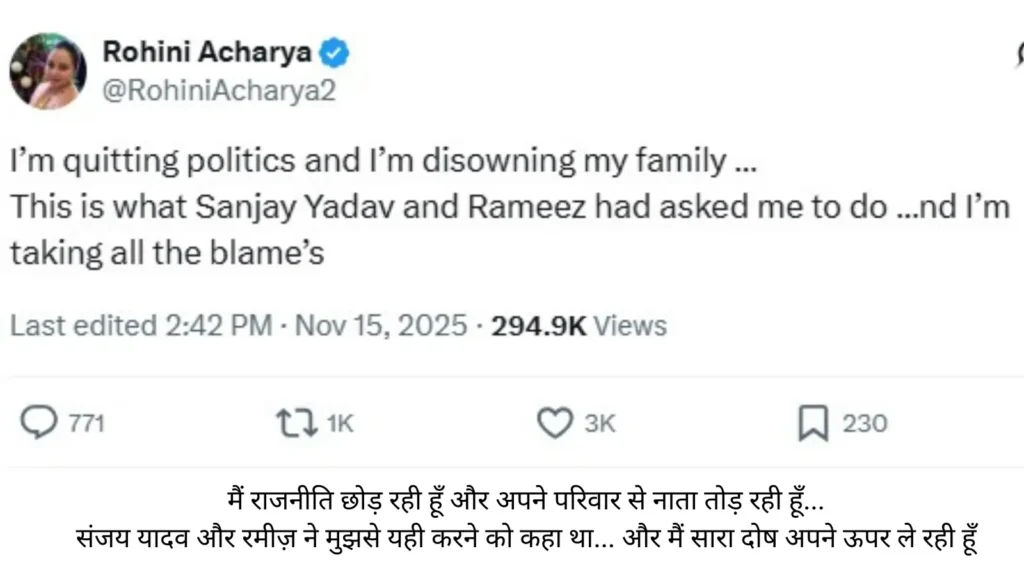Select the heart icon beside 3K count
The width and height of the screenshot is (1024, 576).
556,422
